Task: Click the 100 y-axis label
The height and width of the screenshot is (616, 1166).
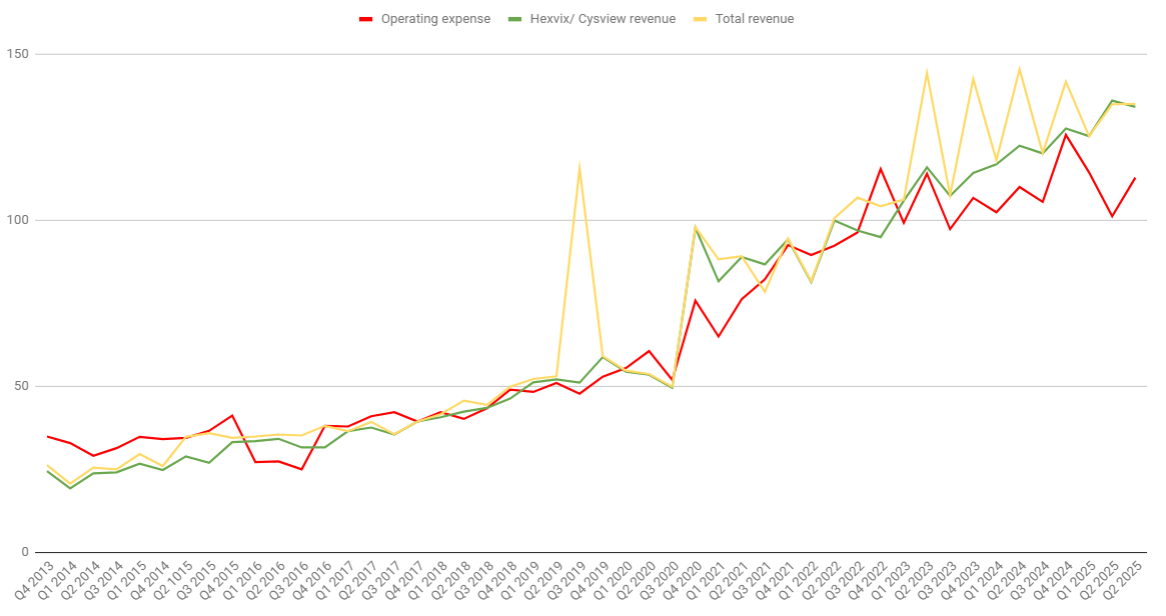Action: coord(17,220)
